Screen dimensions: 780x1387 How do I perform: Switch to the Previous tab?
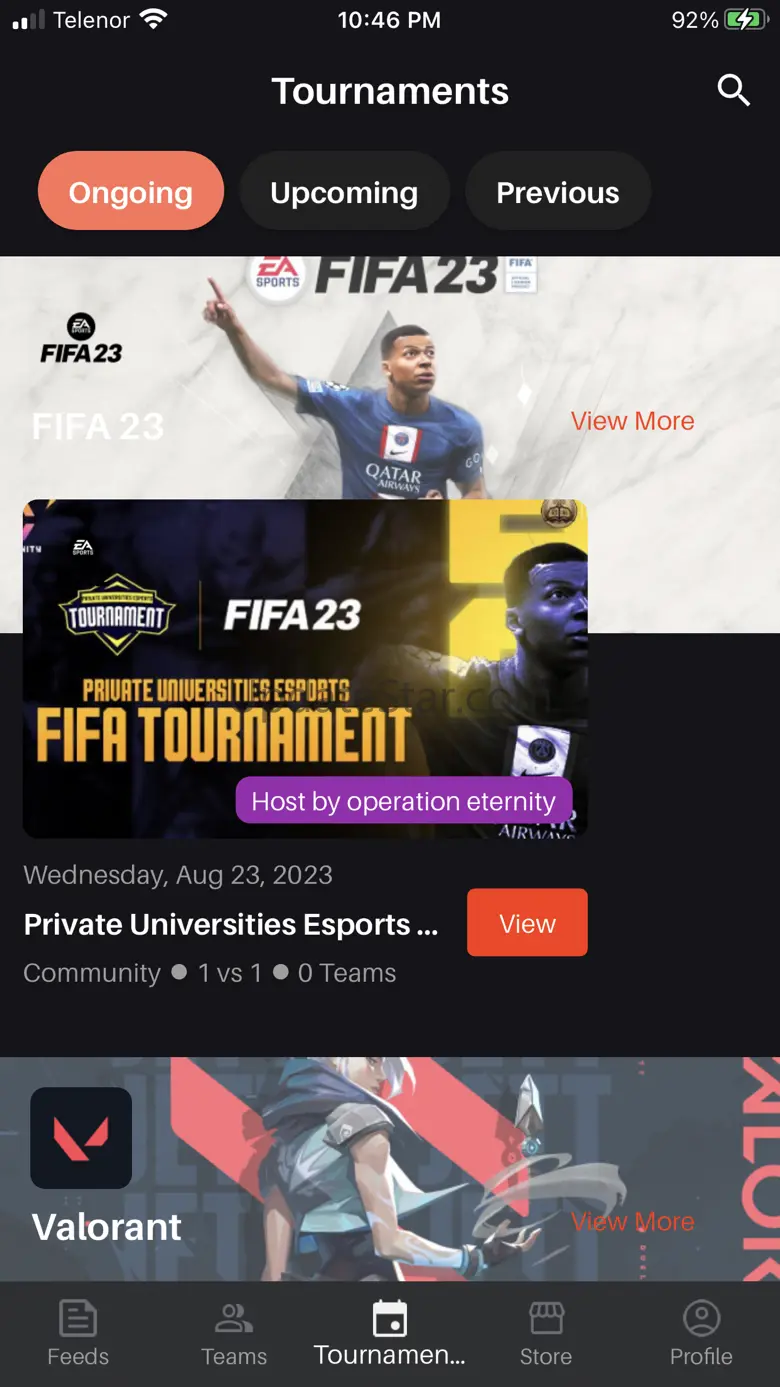click(x=558, y=192)
